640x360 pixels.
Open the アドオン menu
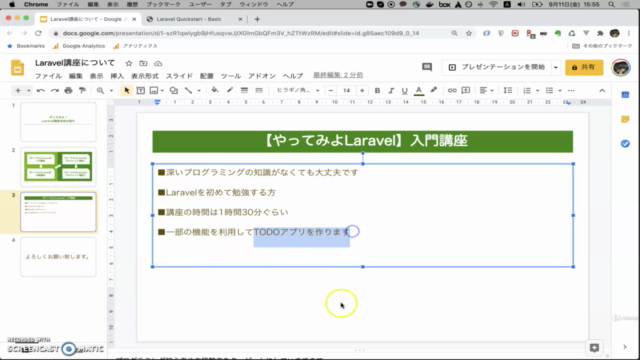[x=262, y=76]
